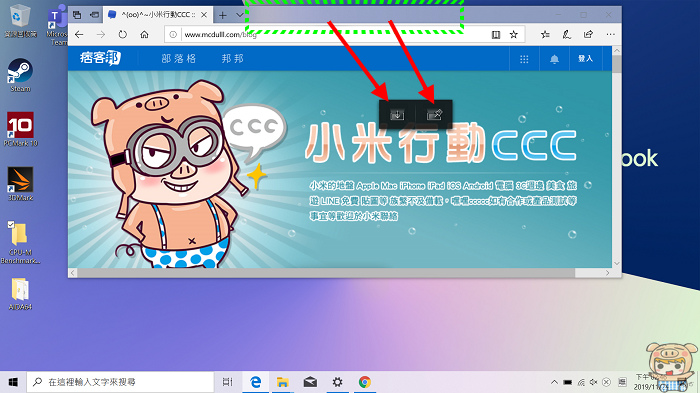
Task: Switch to the 小米行動CCC browser tab
Action: click(158, 15)
